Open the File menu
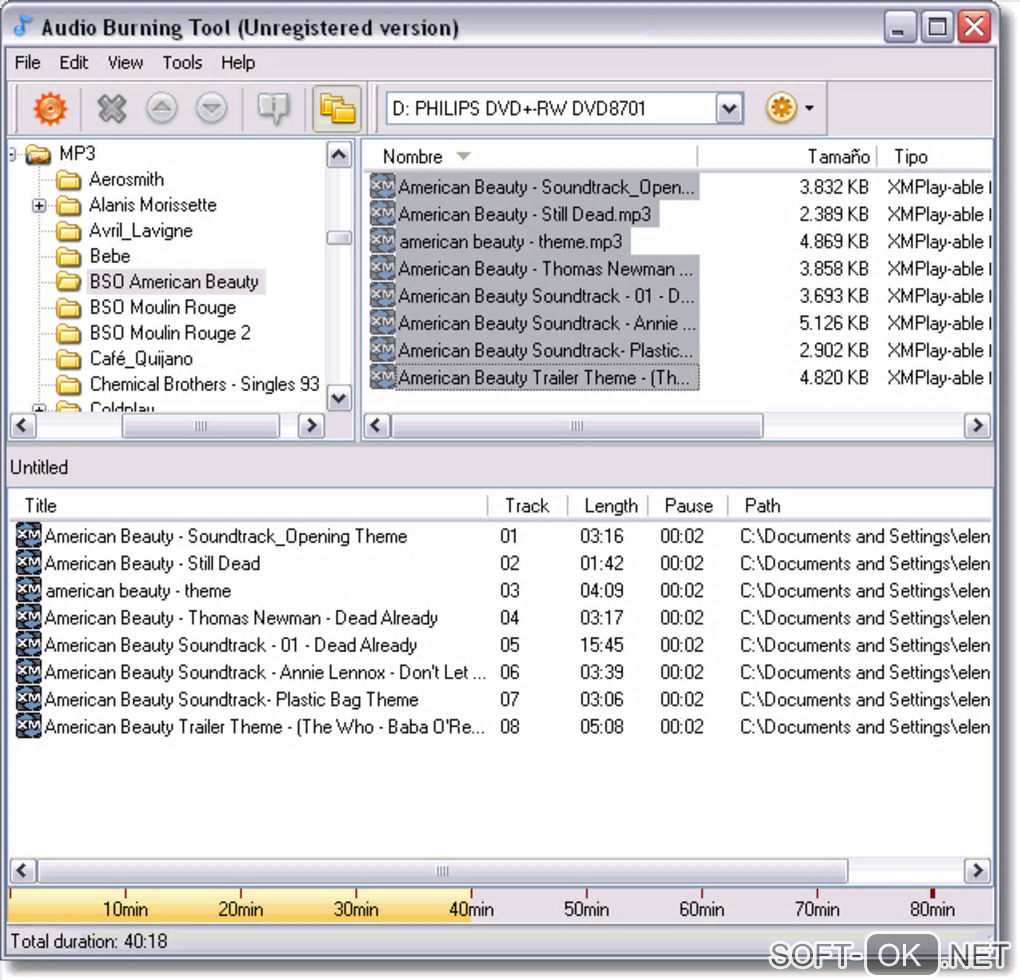Viewport: 1020px width, 980px height. (27, 62)
